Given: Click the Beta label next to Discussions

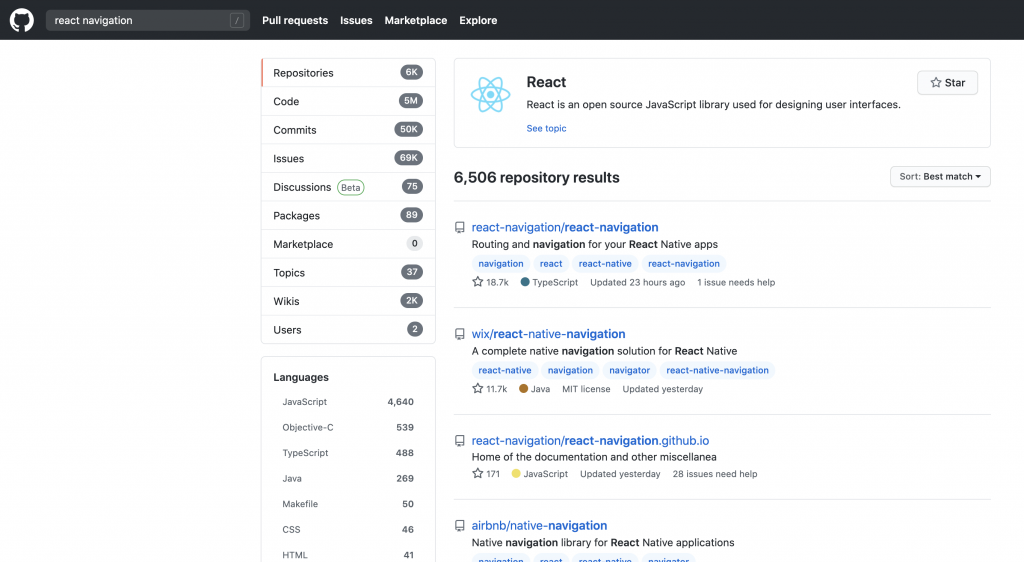Looking at the screenshot, I should [x=351, y=187].
